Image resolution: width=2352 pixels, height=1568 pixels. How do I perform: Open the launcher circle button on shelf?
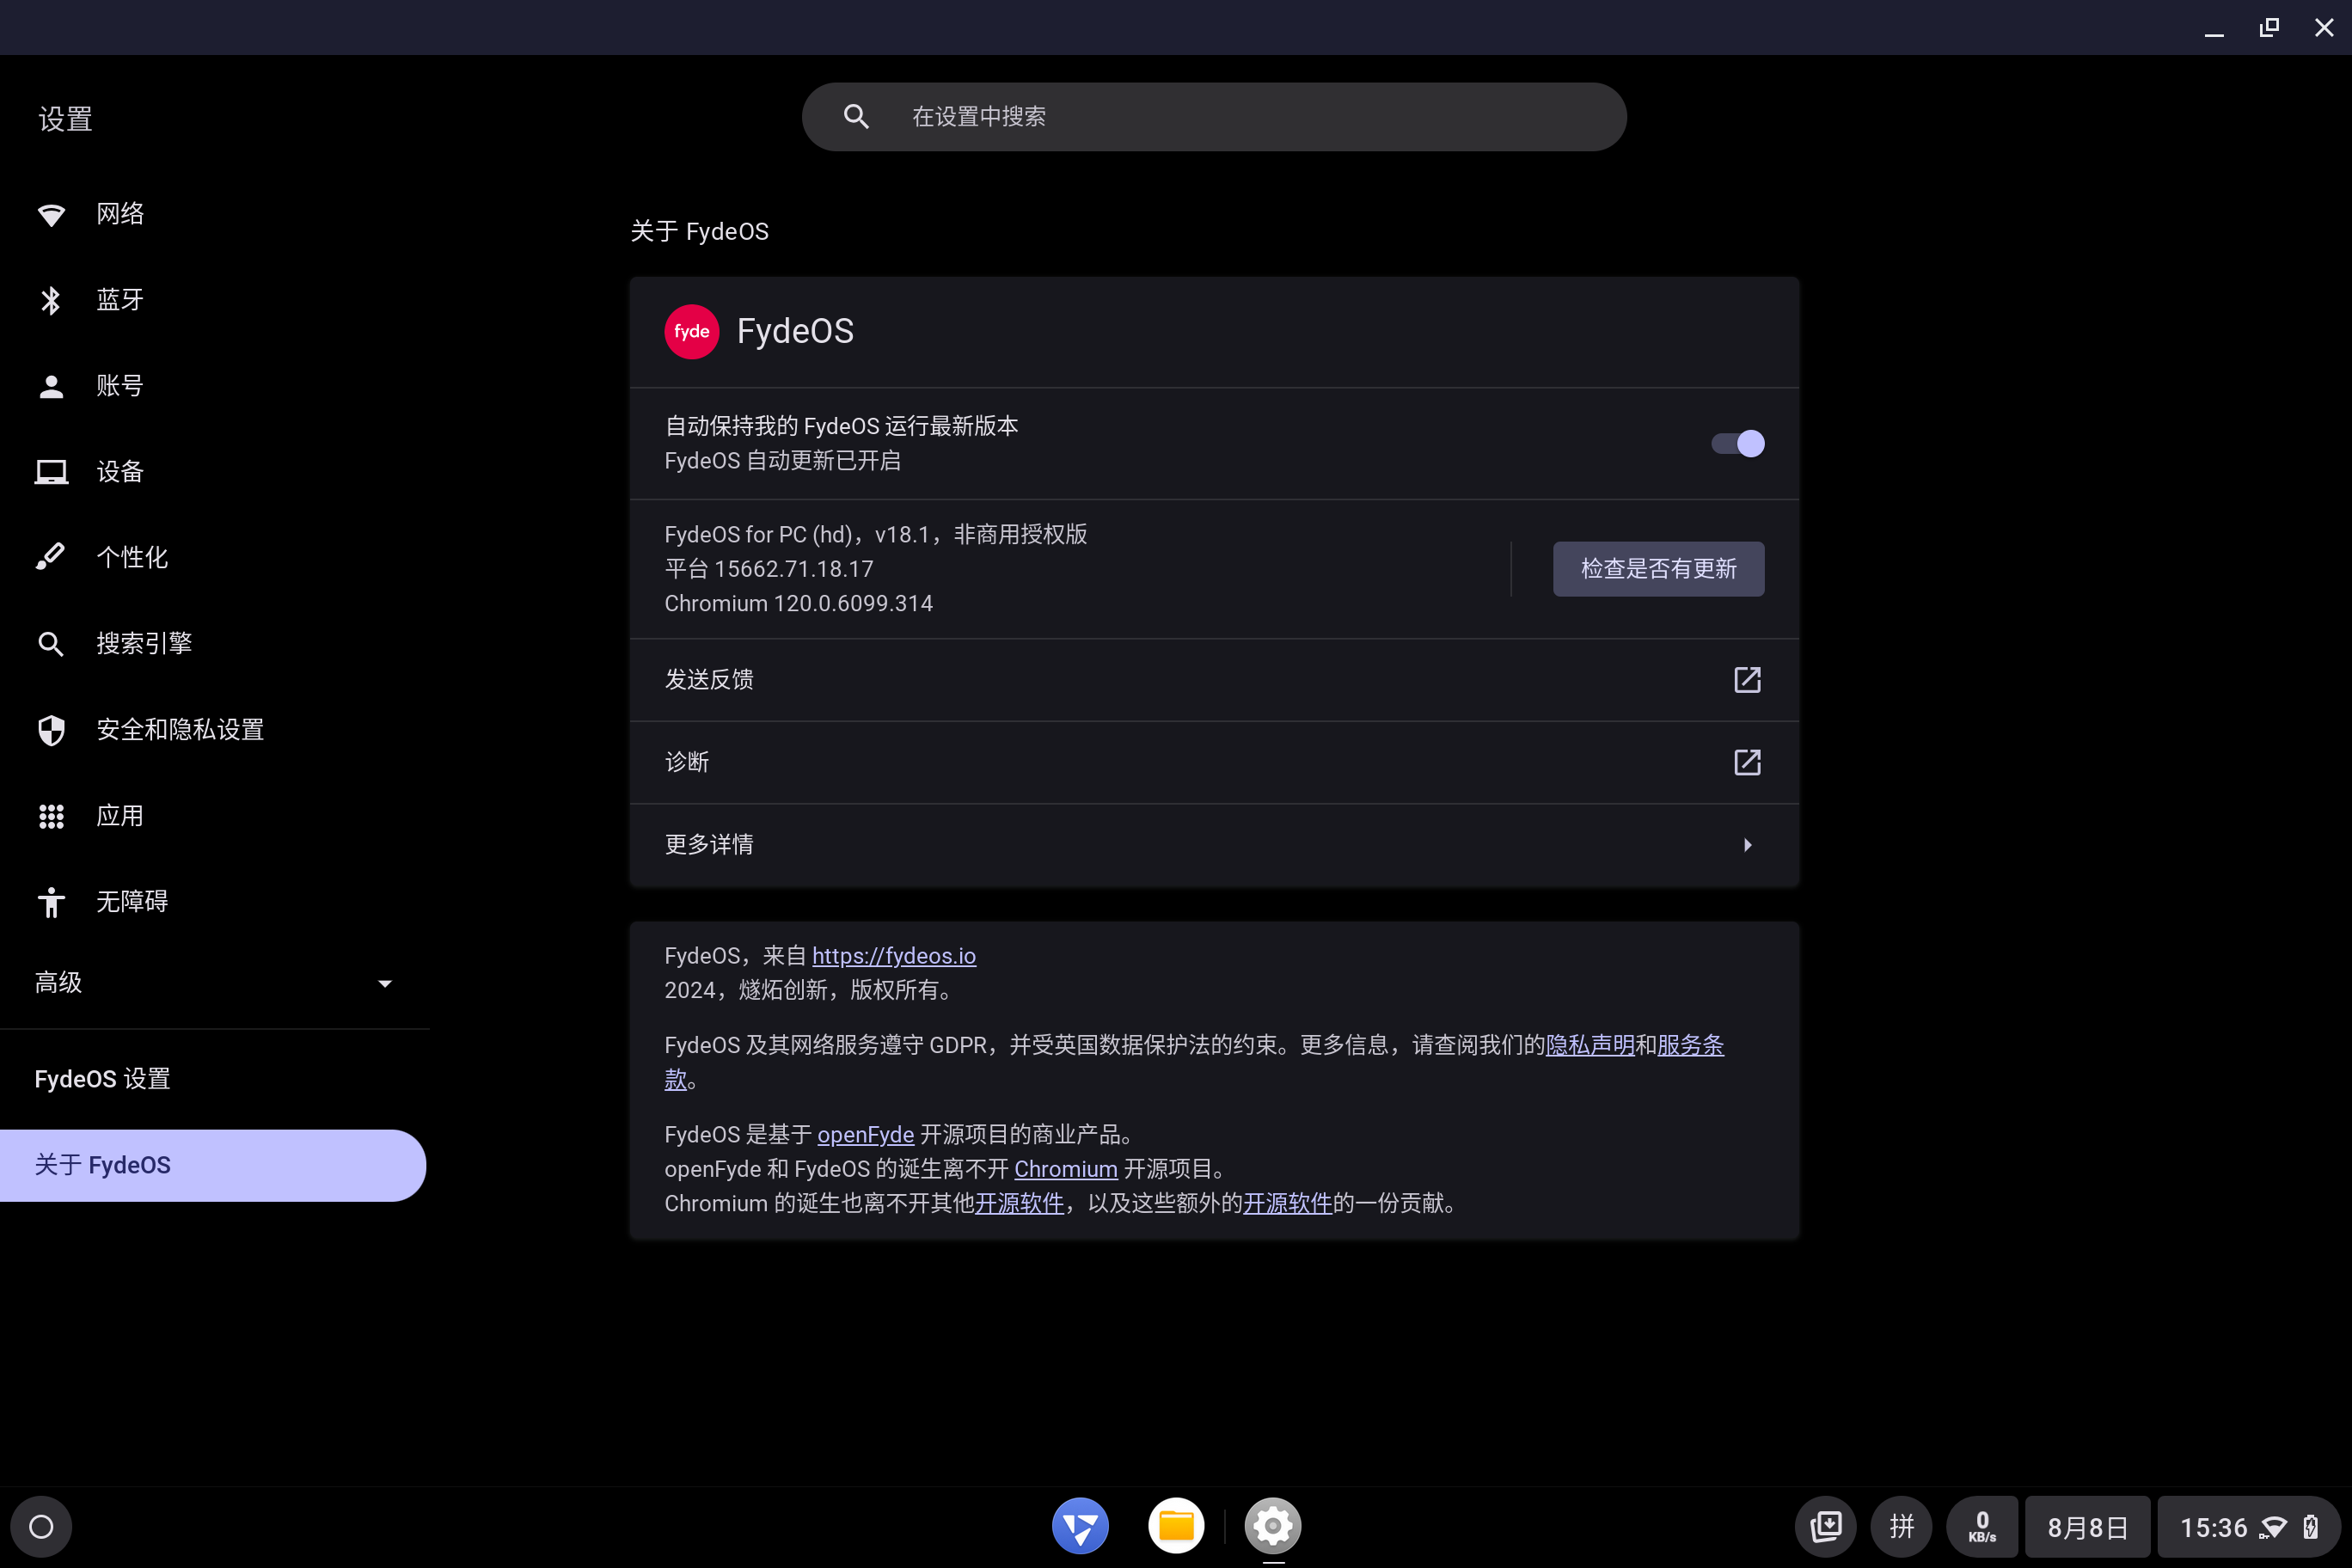pyautogui.click(x=41, y=1526)
